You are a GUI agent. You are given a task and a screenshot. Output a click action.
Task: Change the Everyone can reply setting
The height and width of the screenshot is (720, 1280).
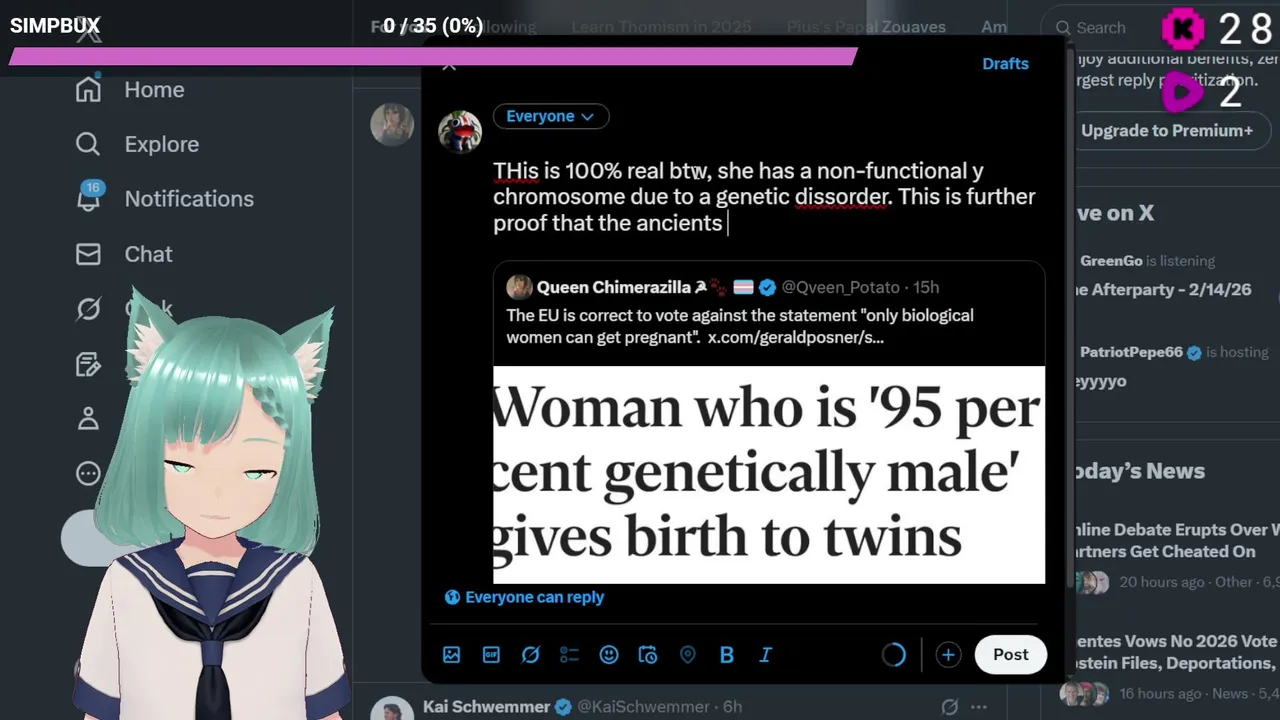tap(525, 597)
